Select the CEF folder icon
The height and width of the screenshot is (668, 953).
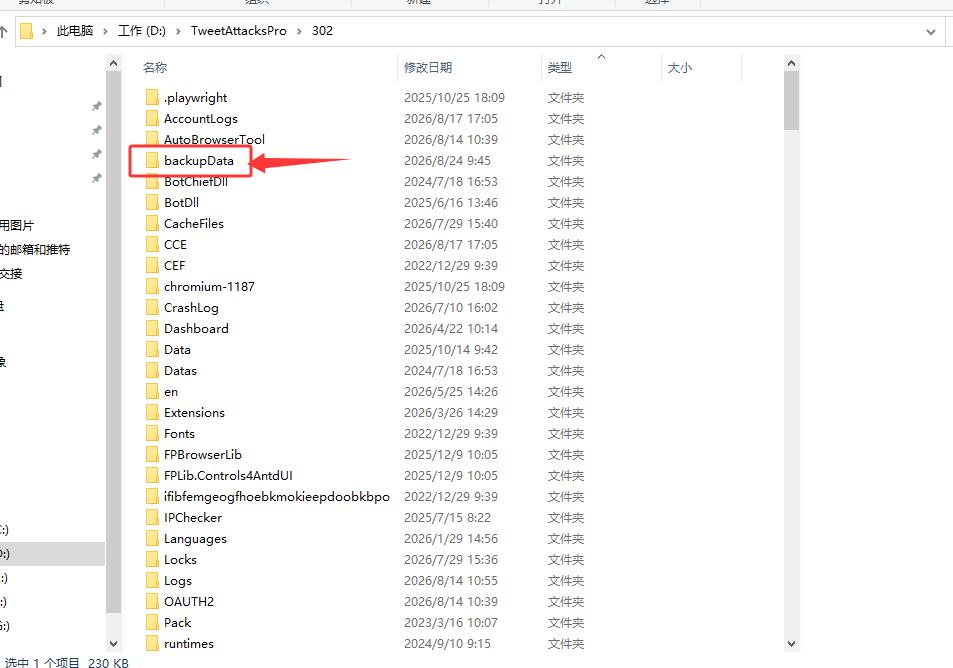[152, 266]
